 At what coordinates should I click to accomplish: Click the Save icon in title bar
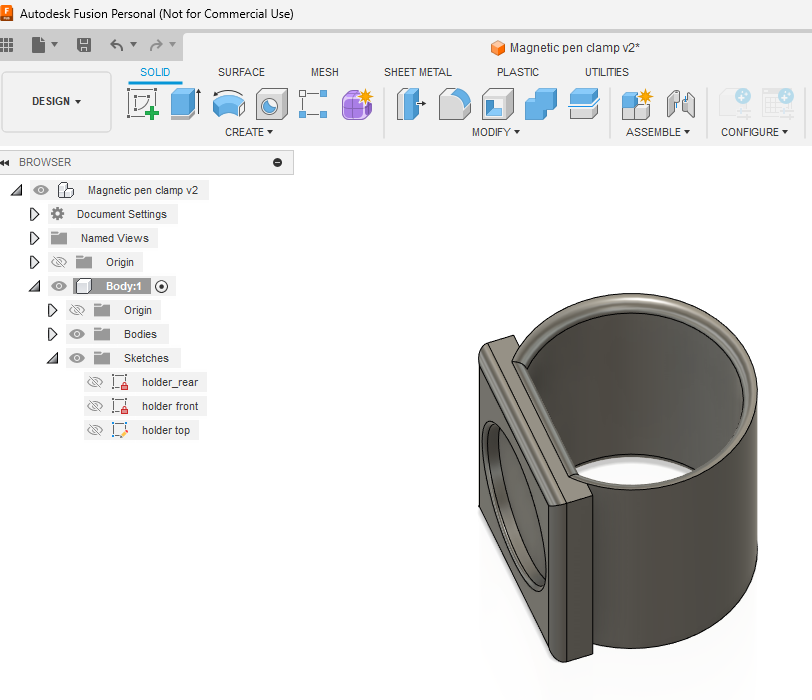pyautogui.click(x=84, y=45)
